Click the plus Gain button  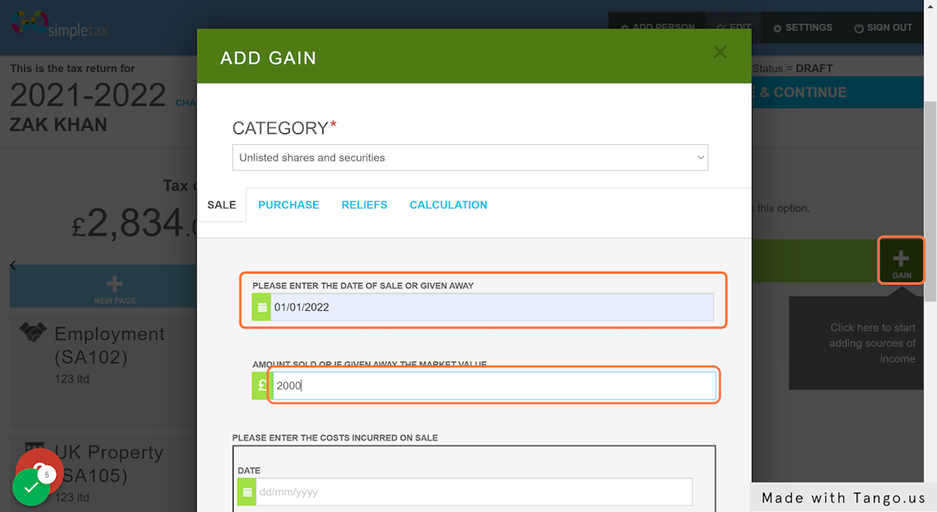[x=901, y=260]
